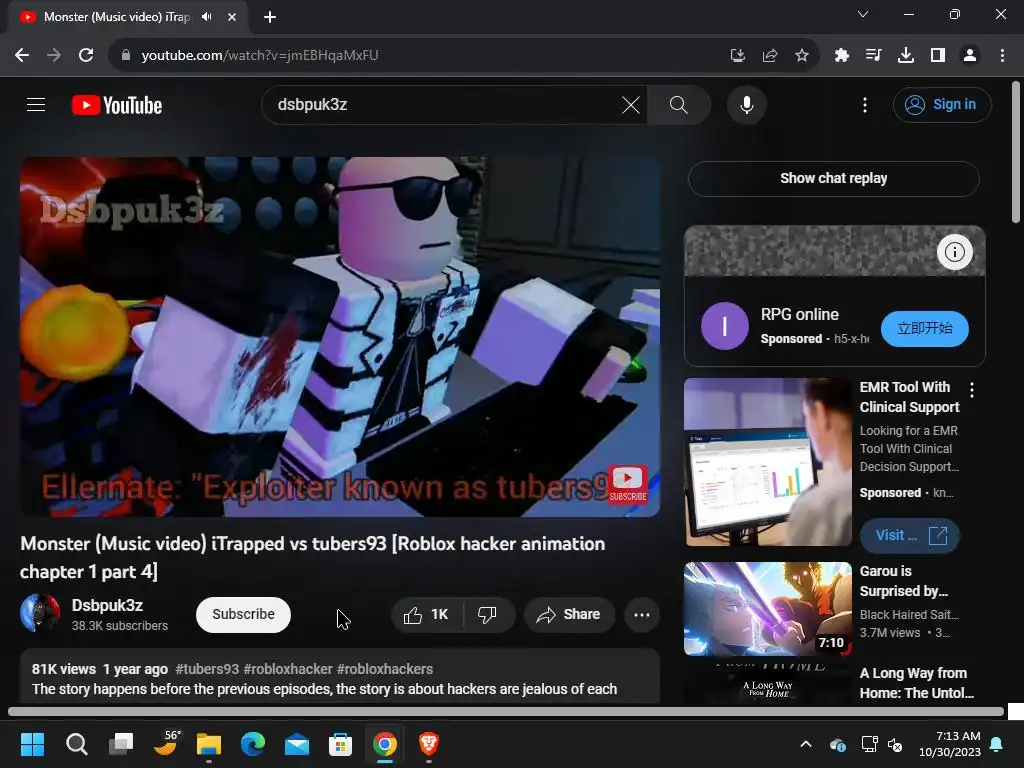
Task: Open Dsbpuk3z channel name link
Action: tap(107, 605)
